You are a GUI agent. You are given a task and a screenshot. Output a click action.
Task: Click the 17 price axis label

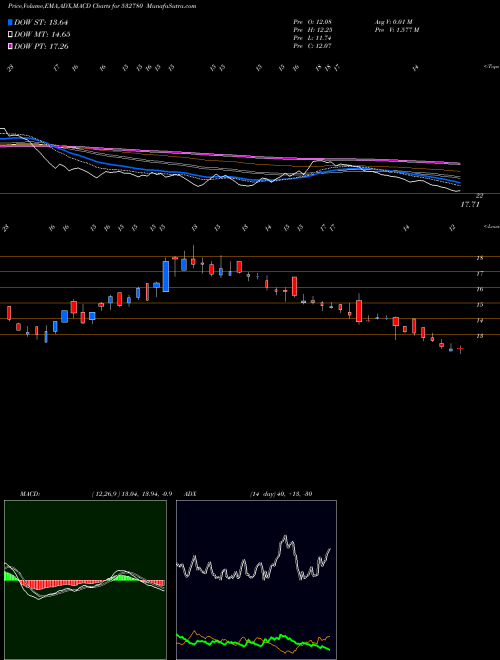479,274
